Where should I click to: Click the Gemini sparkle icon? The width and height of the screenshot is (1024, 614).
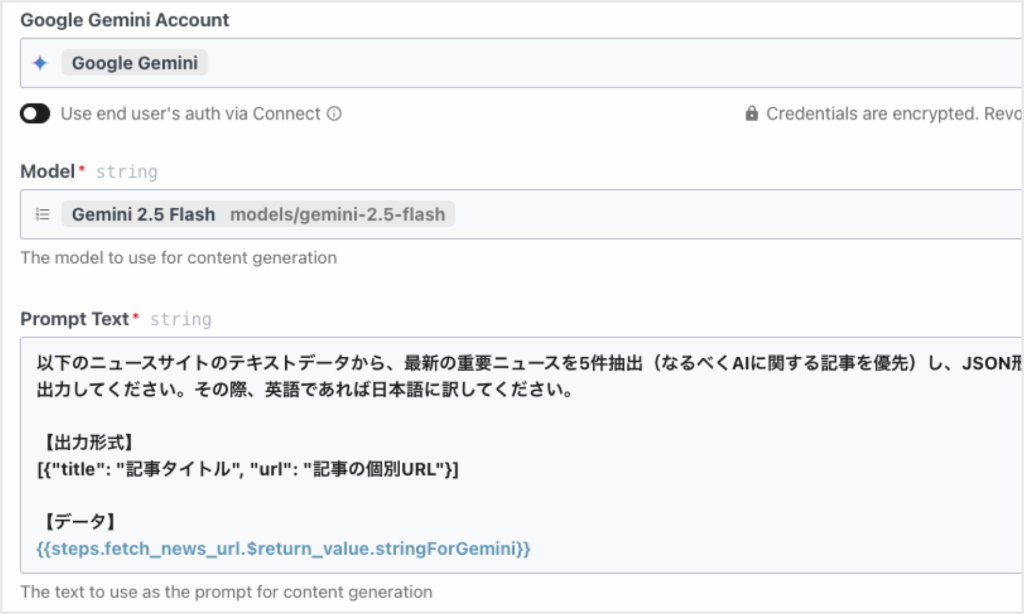tap(40, 63)
